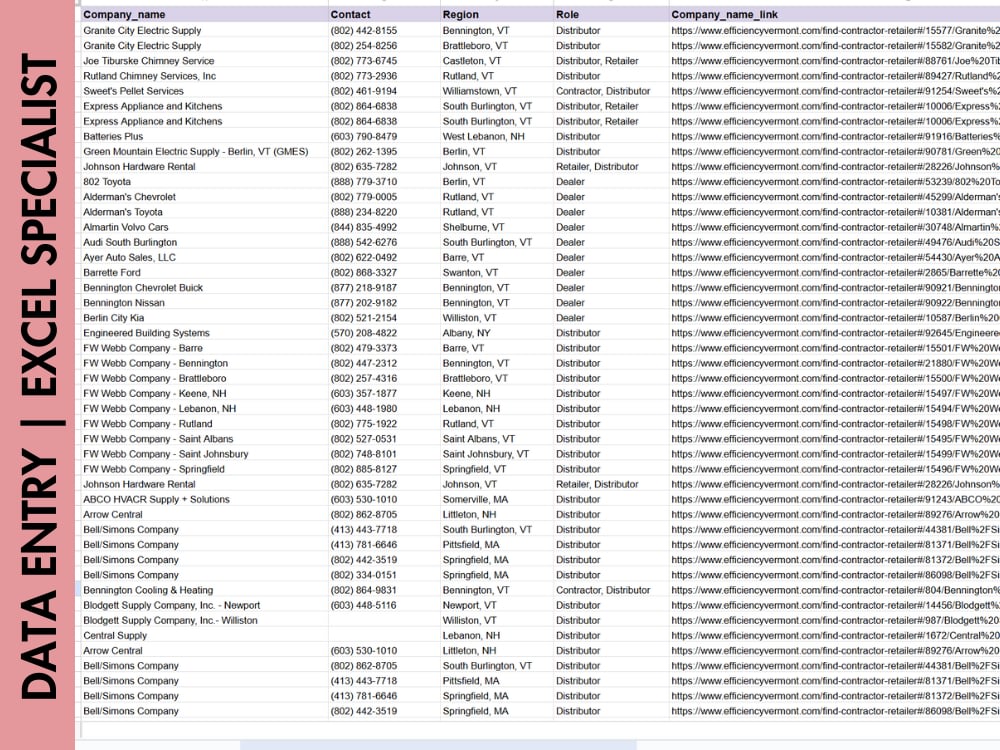Image resolution: width=1000 pixels, height=750 pixels.
Task: Click the Albany, NY region cell
Action: point(497,333)
